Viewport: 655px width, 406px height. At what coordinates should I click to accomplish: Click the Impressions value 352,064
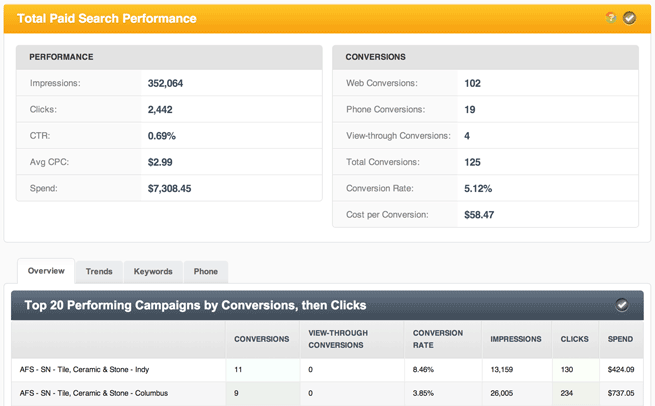pos(165,83)
